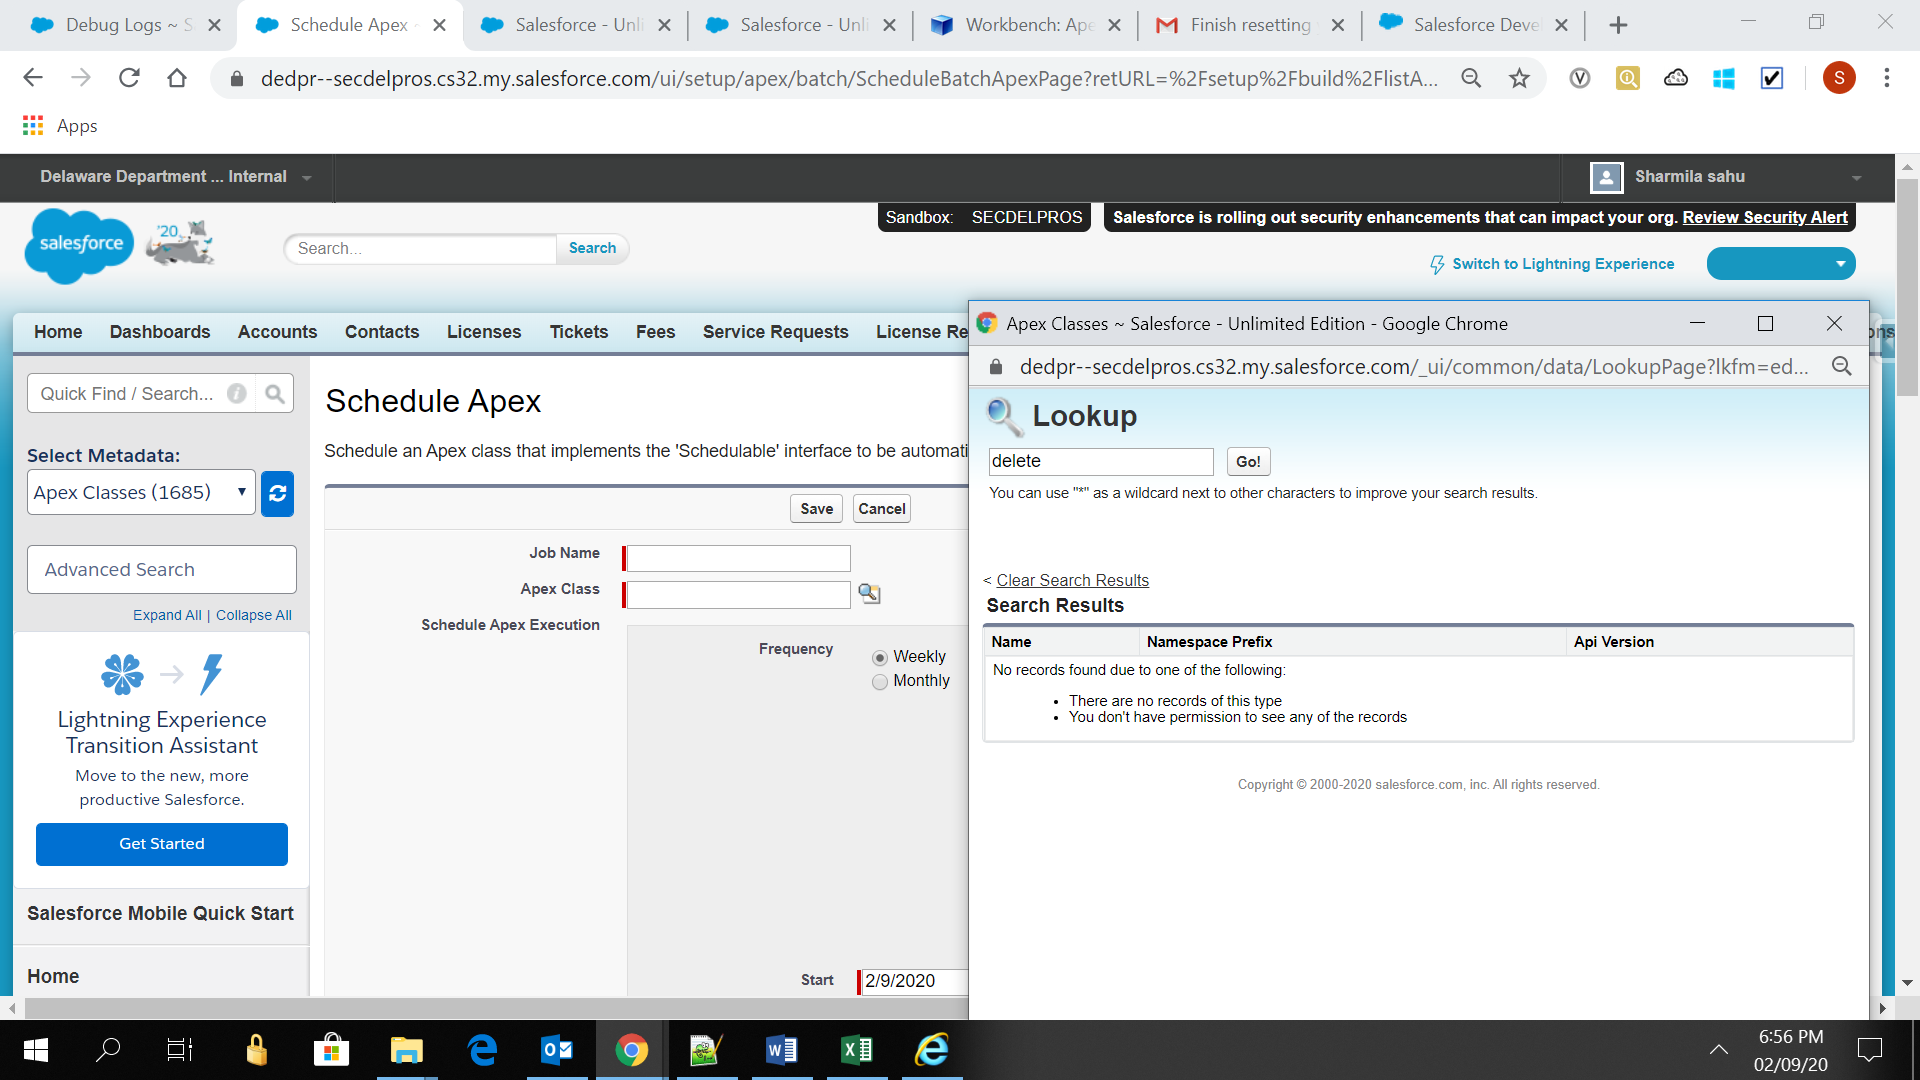Image resolution: width=1920 pixels, height=1080 pixels.
Task: Click the Quick Find info icon
Action: click(x=237, y=394)
